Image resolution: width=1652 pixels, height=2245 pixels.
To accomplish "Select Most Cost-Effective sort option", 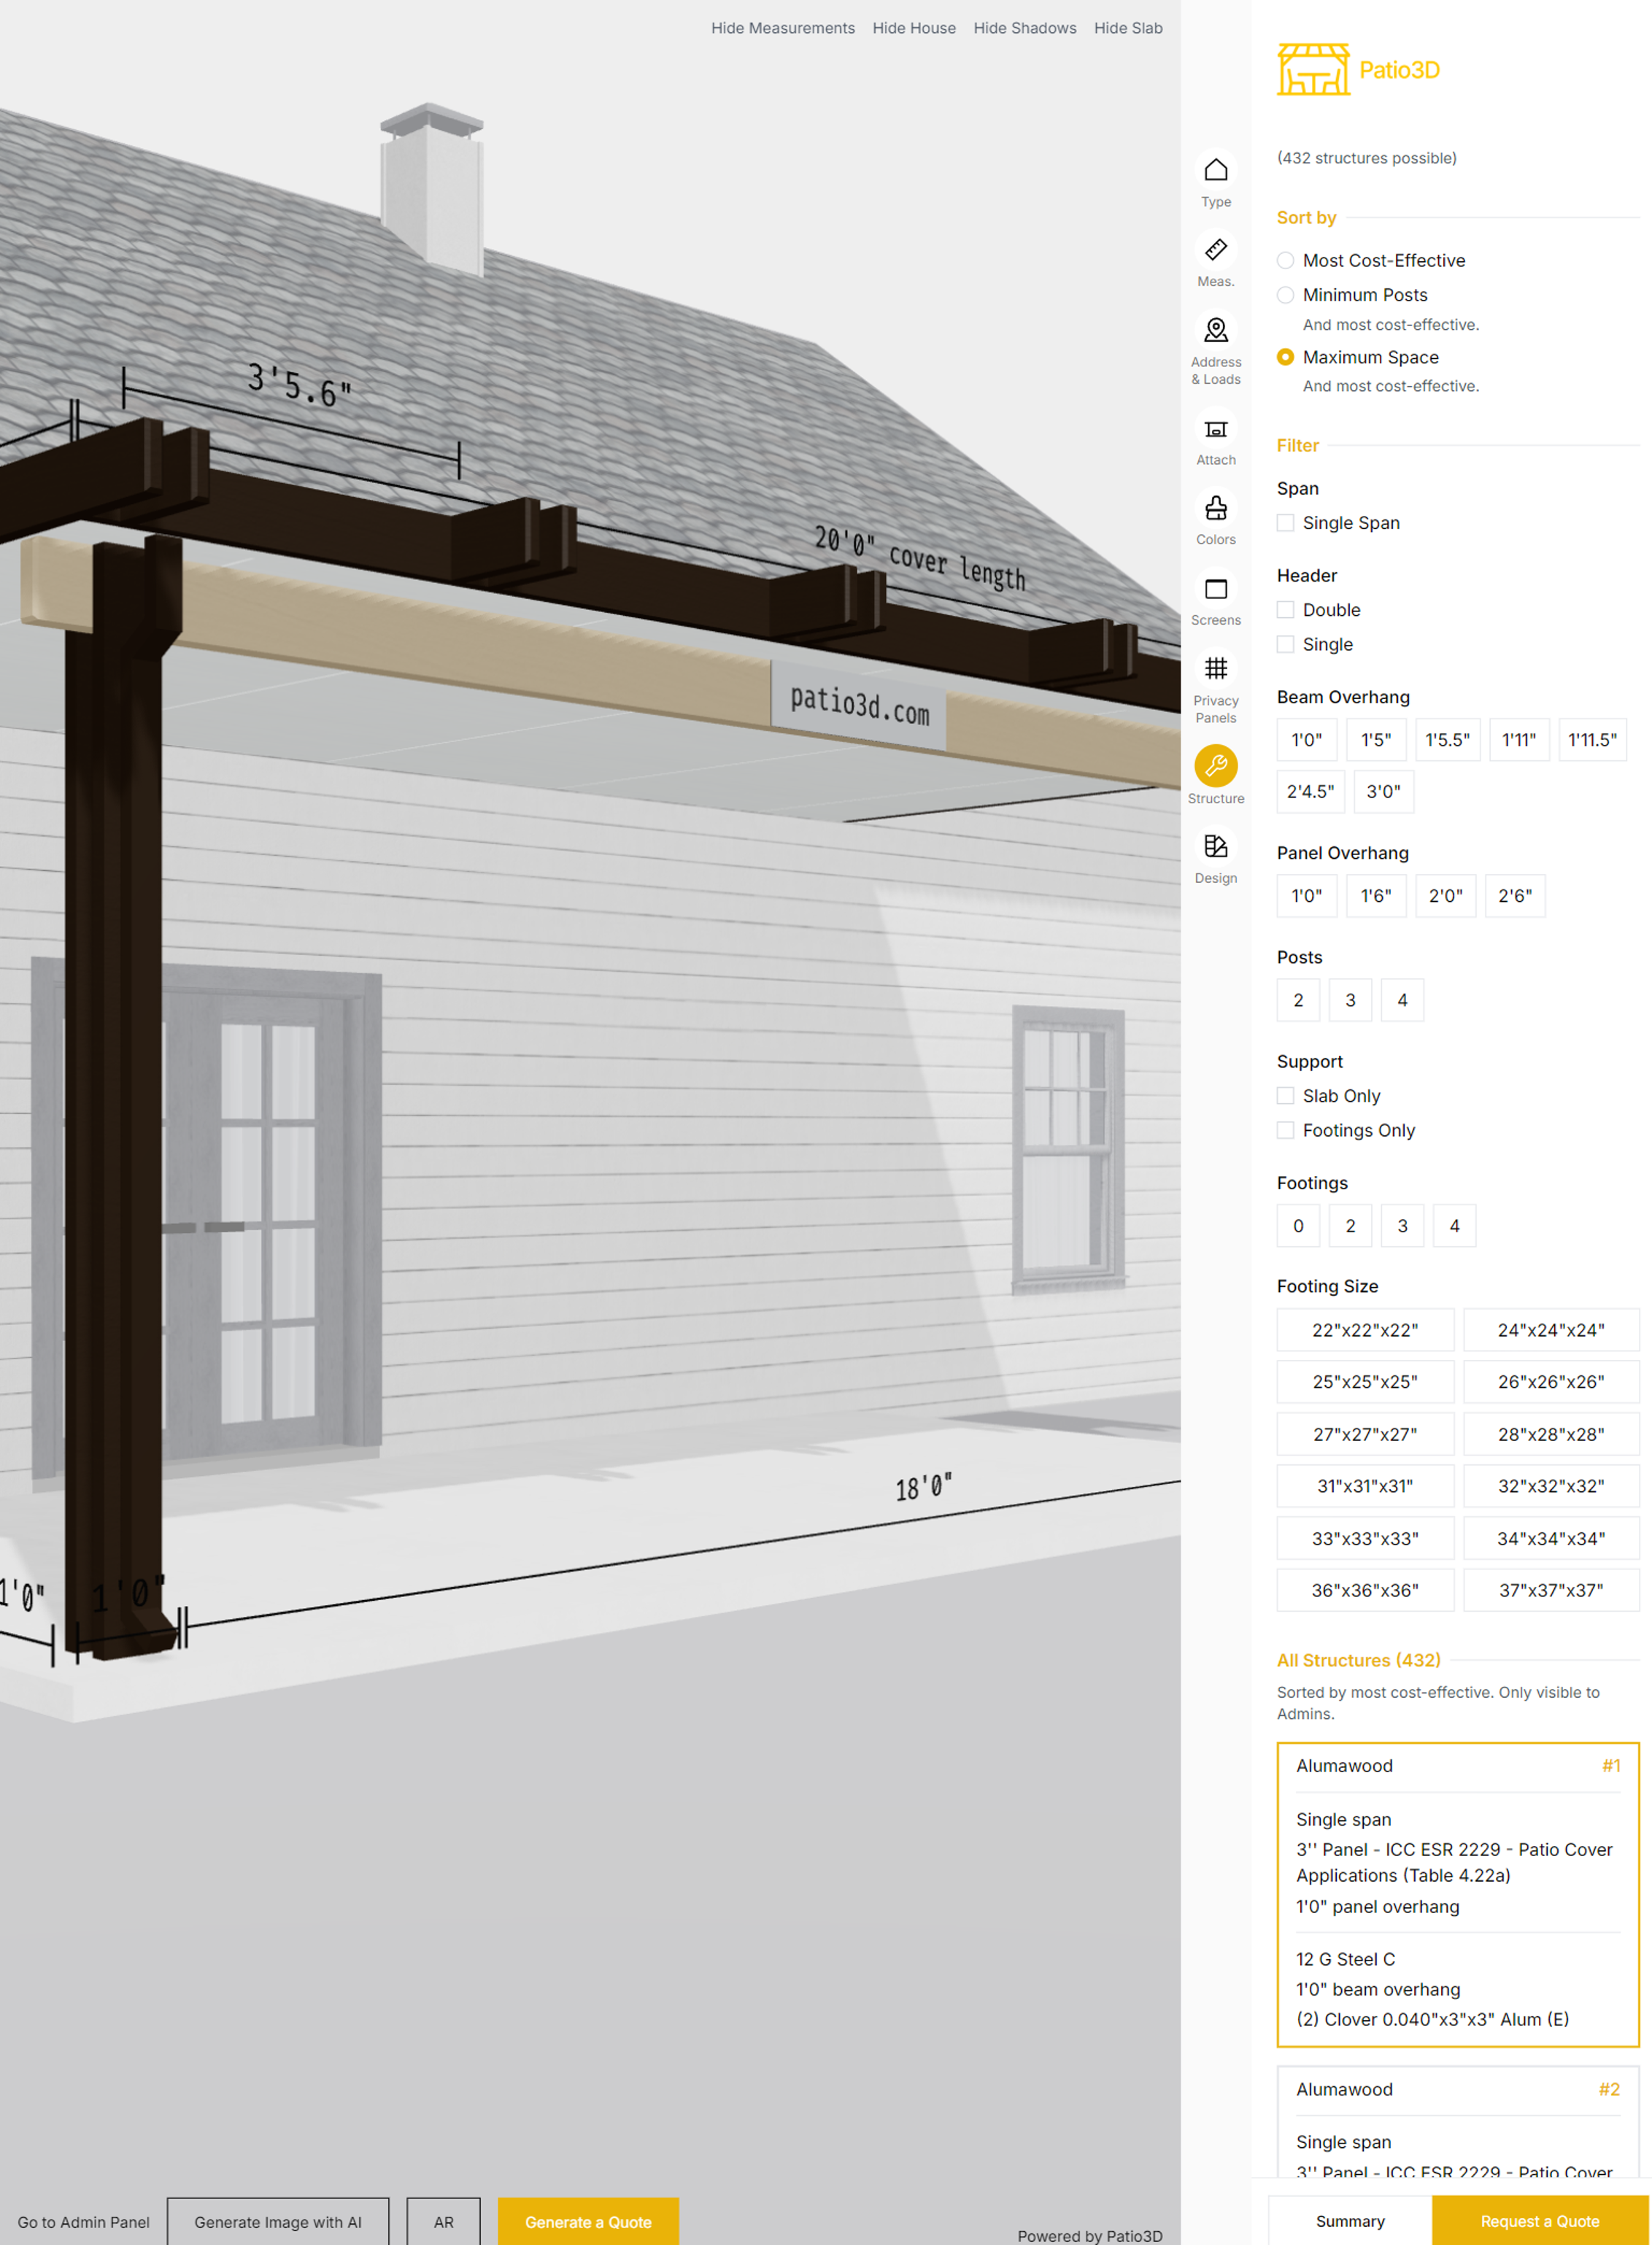I will [x=1285, y=261].
